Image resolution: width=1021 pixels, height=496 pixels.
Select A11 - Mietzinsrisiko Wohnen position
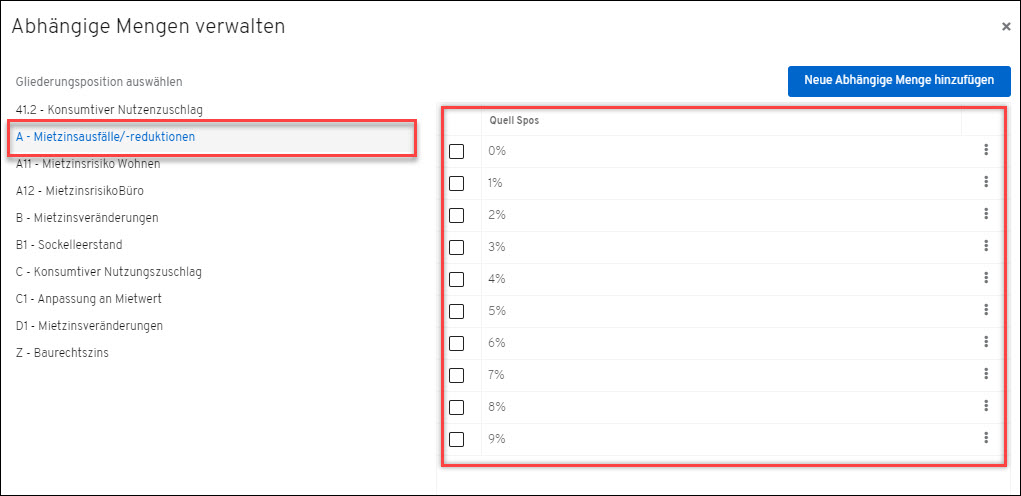click(x=88, y=164)
